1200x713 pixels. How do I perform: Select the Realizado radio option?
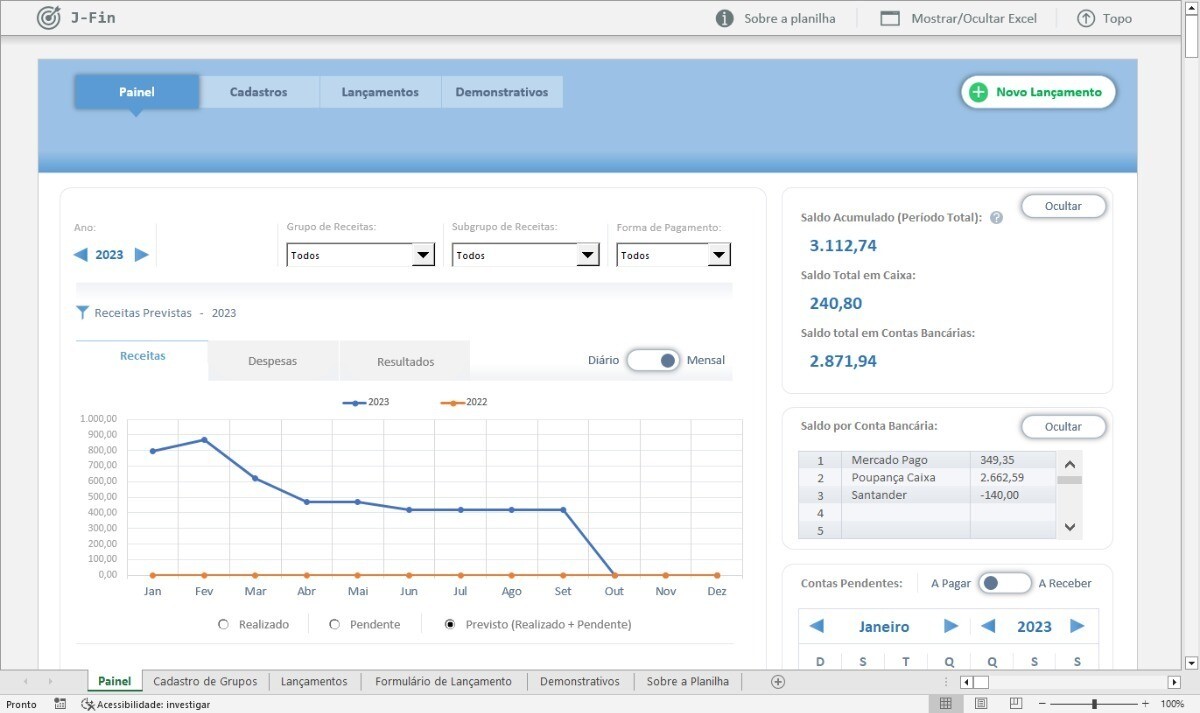pyautogui.click(x=223, y=624)
